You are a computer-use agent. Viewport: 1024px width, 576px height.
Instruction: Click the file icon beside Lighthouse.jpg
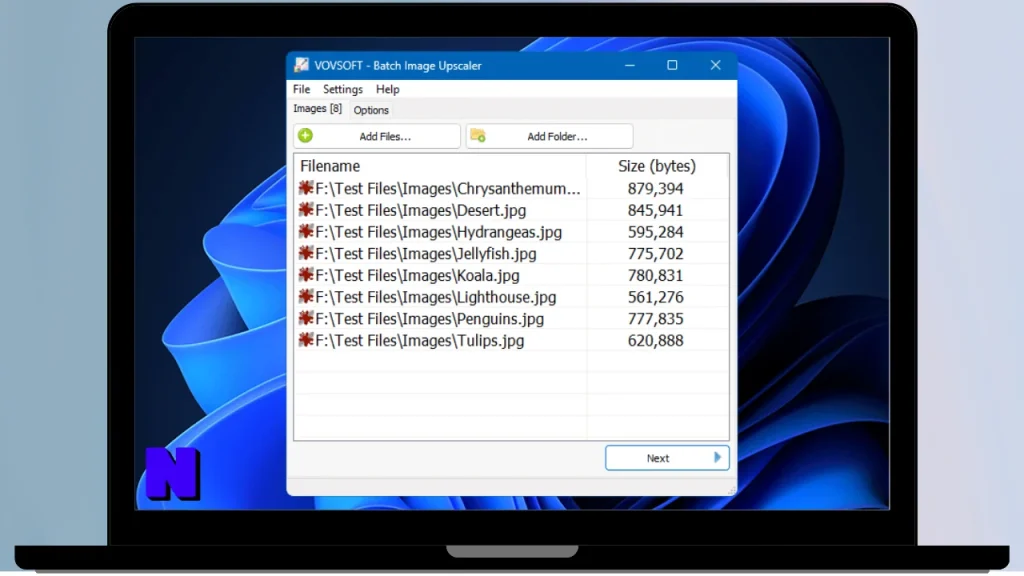point(306,296)
